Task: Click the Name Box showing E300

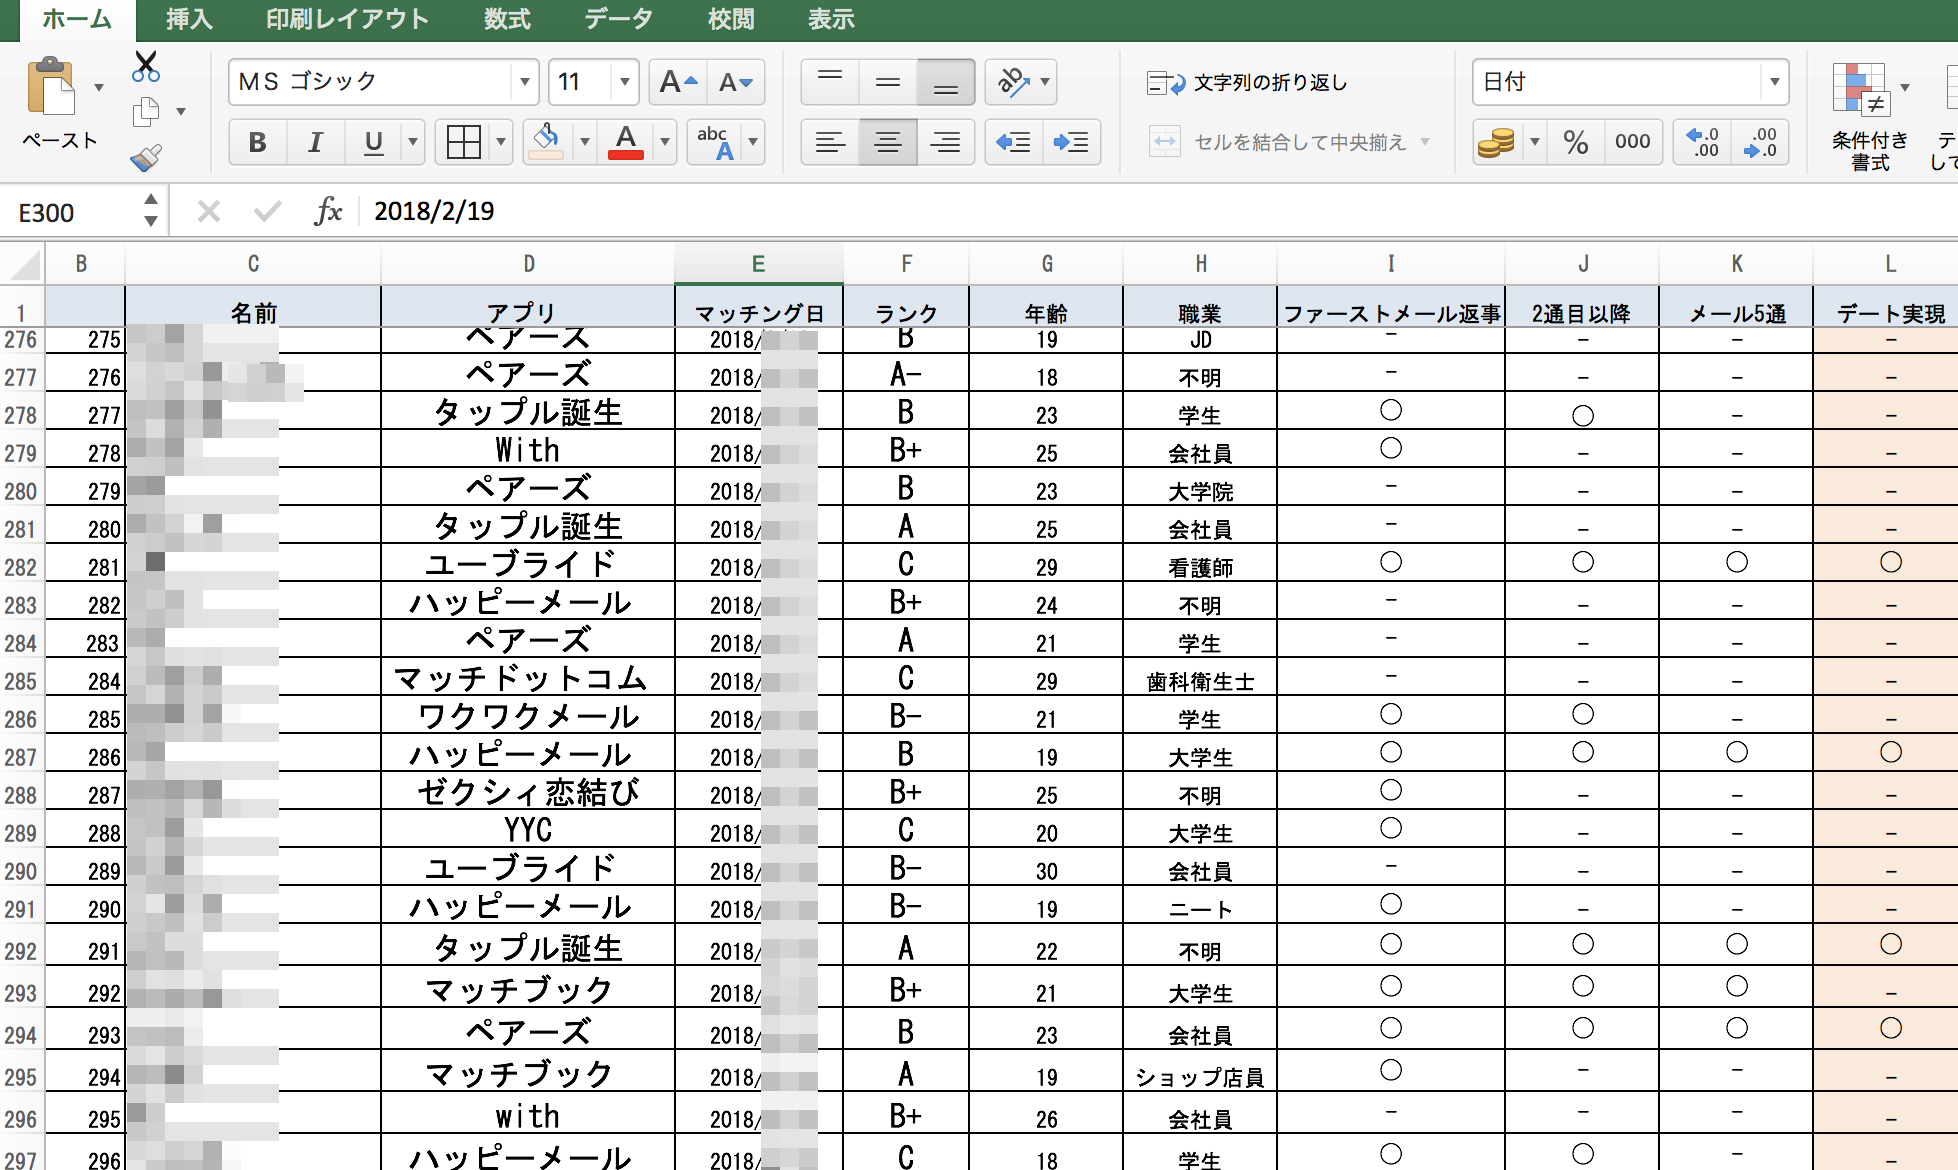Action: pyautogui.click(x=70, y=212)
